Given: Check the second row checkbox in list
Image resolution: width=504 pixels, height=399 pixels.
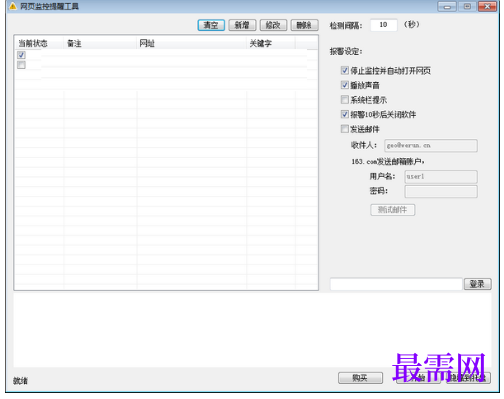Looking at the screenshot, I should [x=21, y=65].
